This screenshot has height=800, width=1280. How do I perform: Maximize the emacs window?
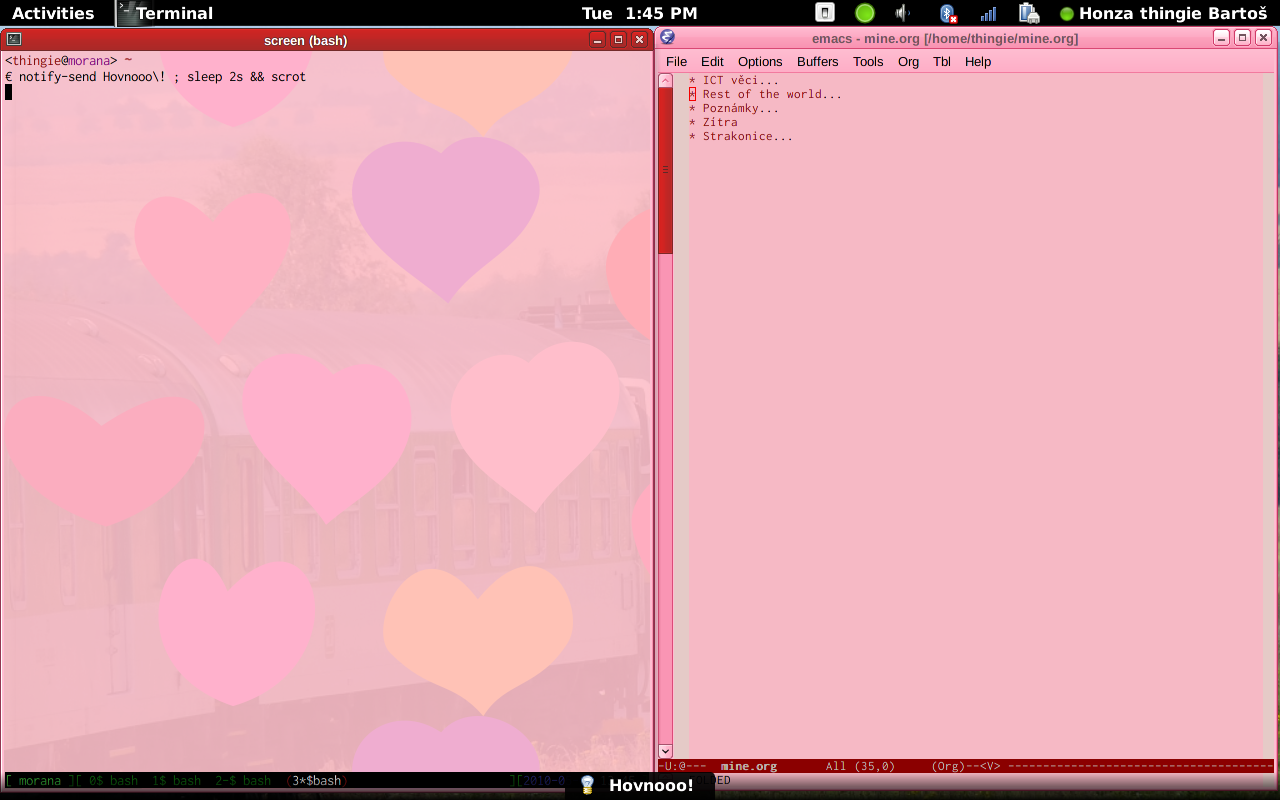coord(1242,38)
